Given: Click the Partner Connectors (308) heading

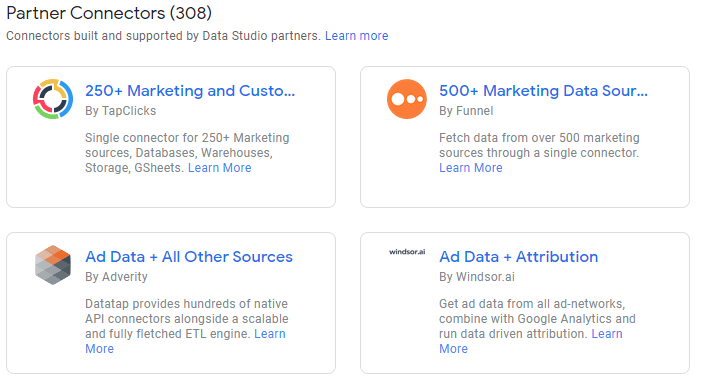Looking at the screenshot, I should [109, 13].
